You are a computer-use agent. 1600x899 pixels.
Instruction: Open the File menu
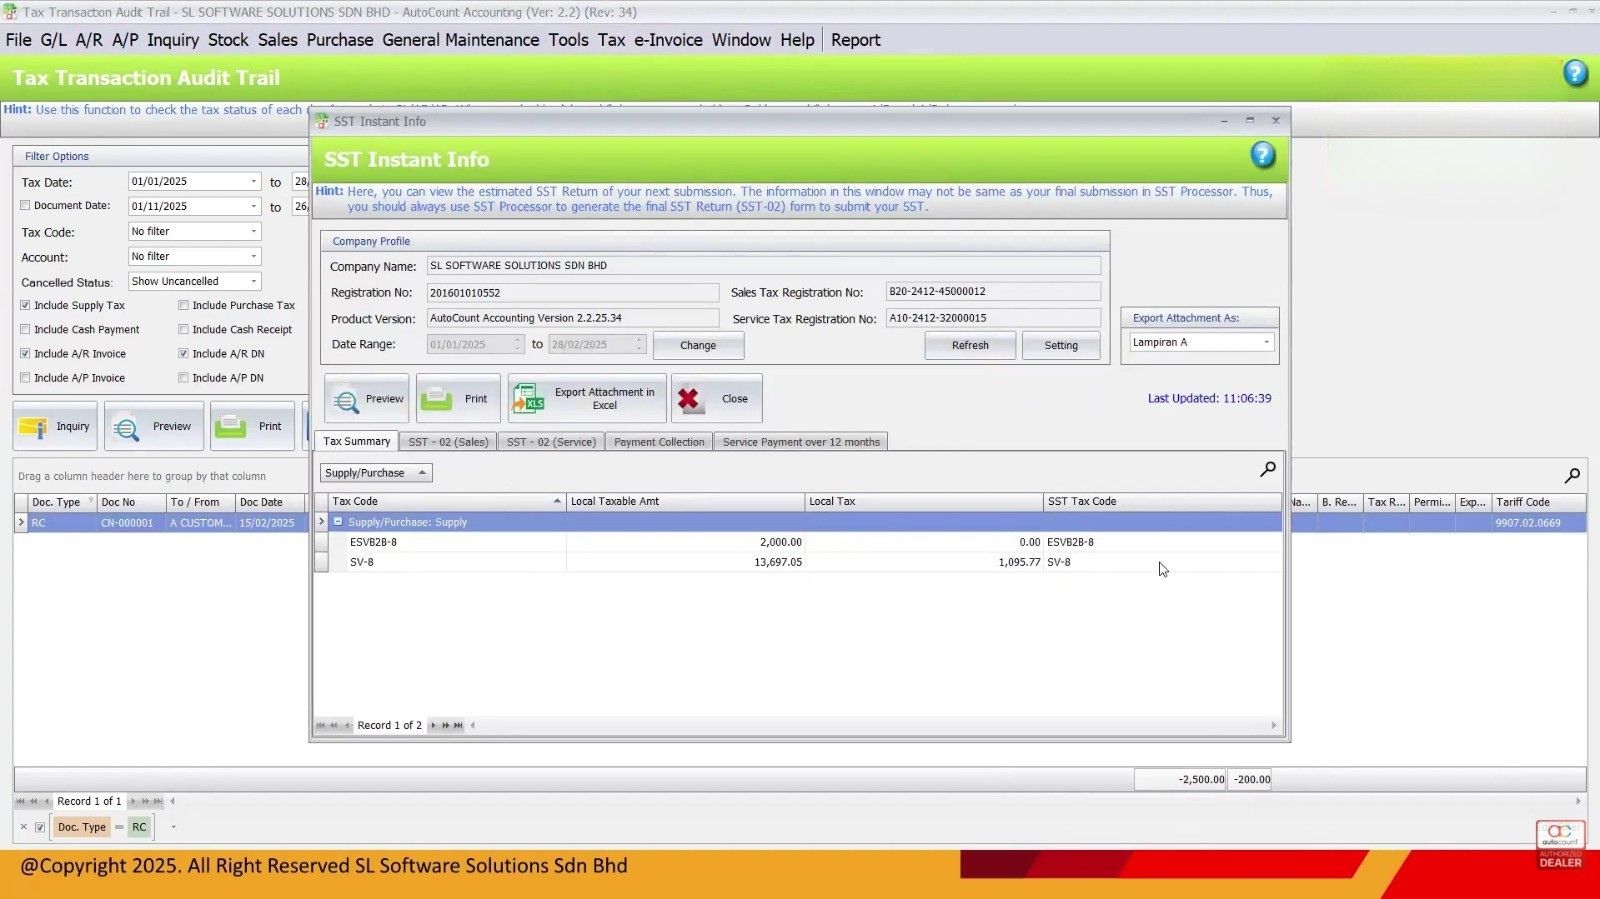[x=19, y=40]
